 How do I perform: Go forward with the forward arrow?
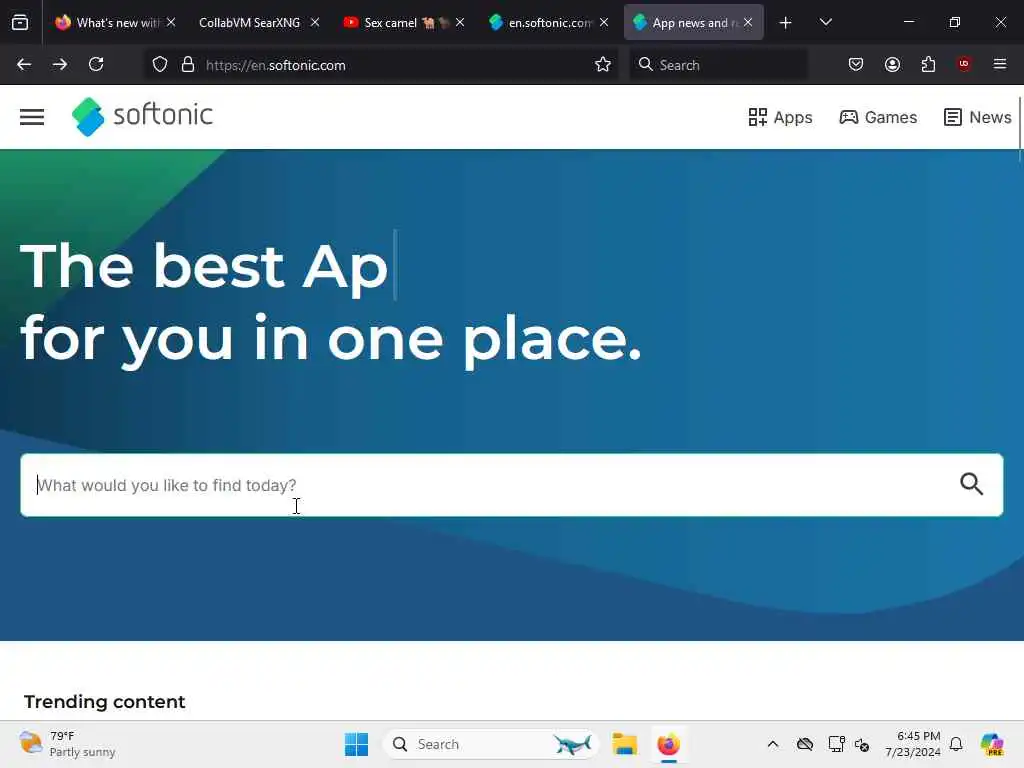[x=60, y=64]
